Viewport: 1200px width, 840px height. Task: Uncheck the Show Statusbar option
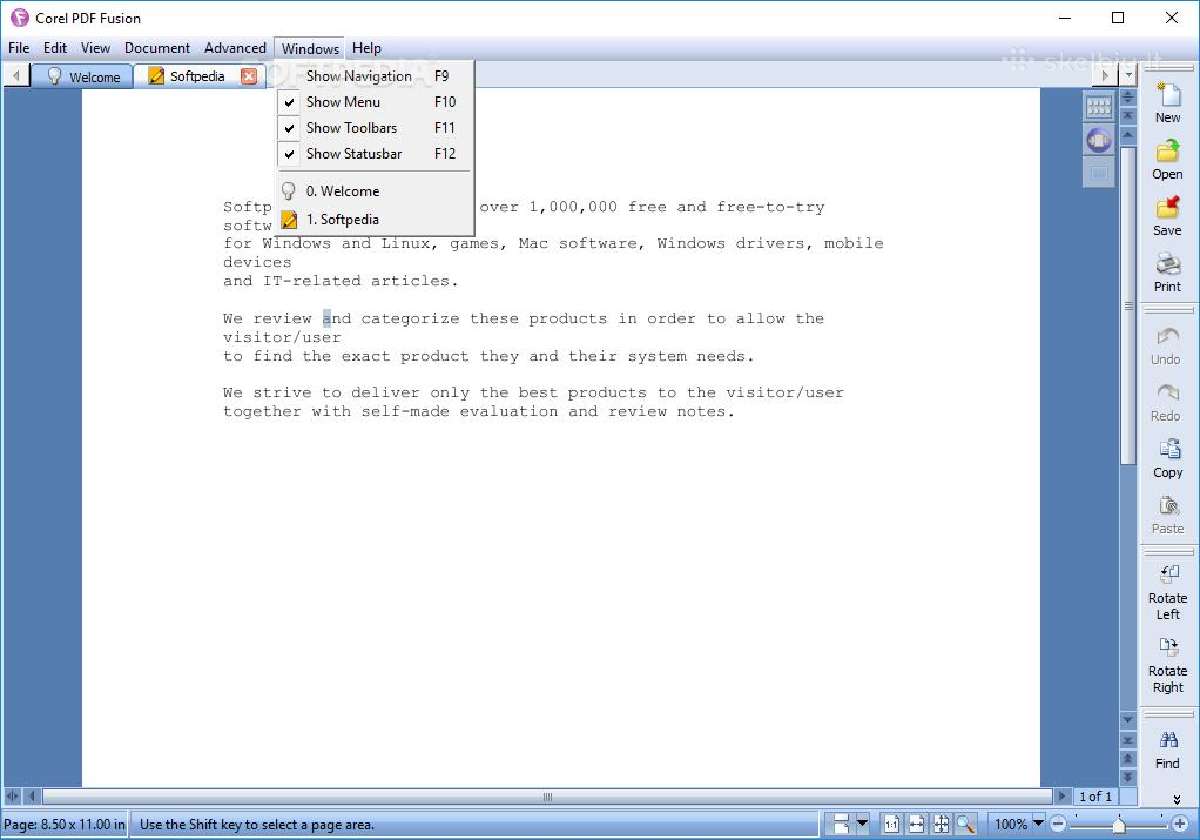point(375,154)
